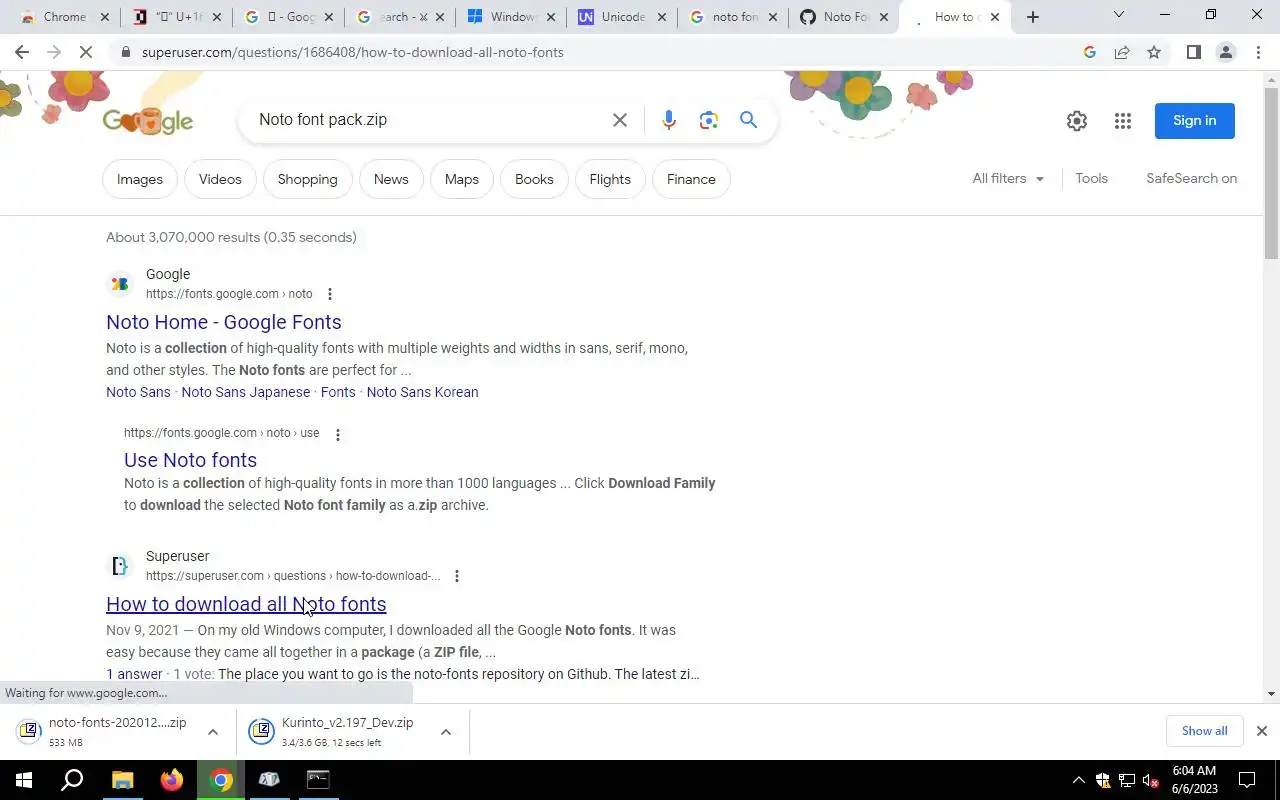Select the Finance filter
The width and height of the screenshot is (1280, 800).
point(691,179)
